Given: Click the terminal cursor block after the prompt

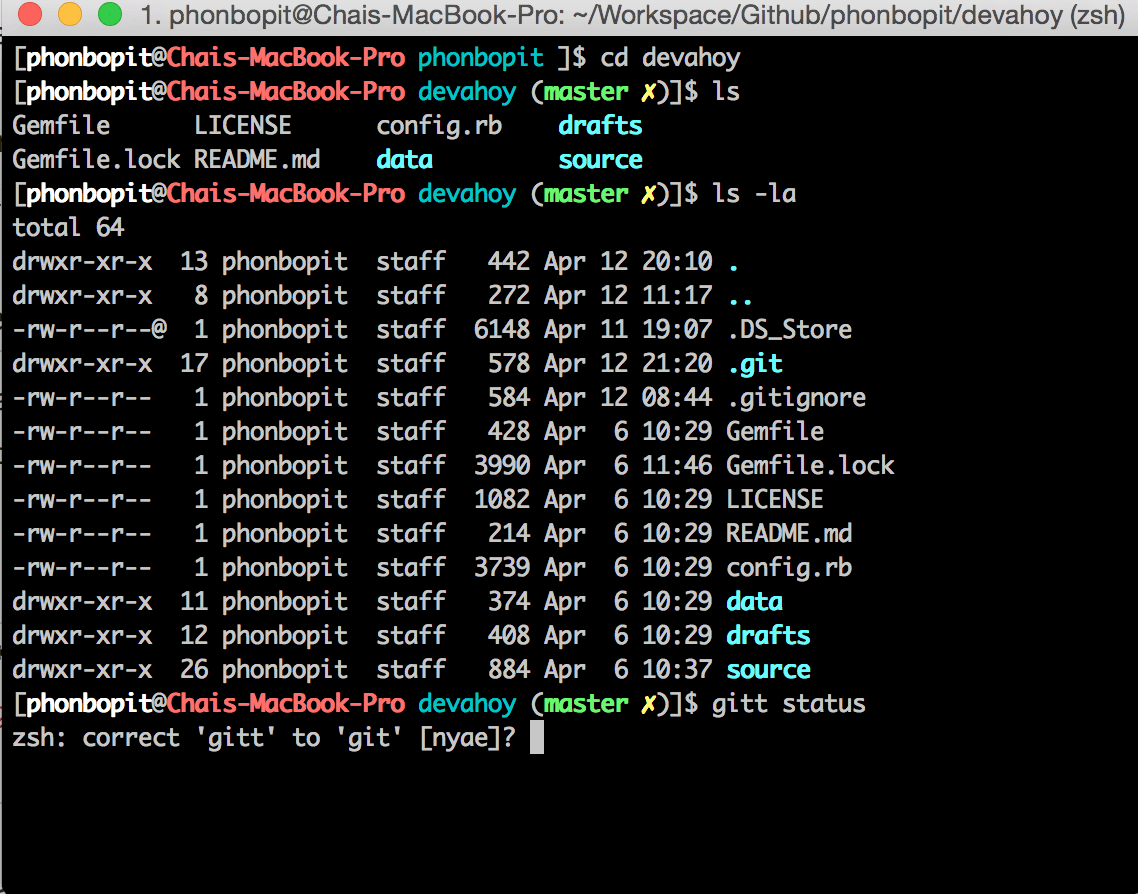Looking at the screenshot, I should pyautogui.click(x=537, y=737).
